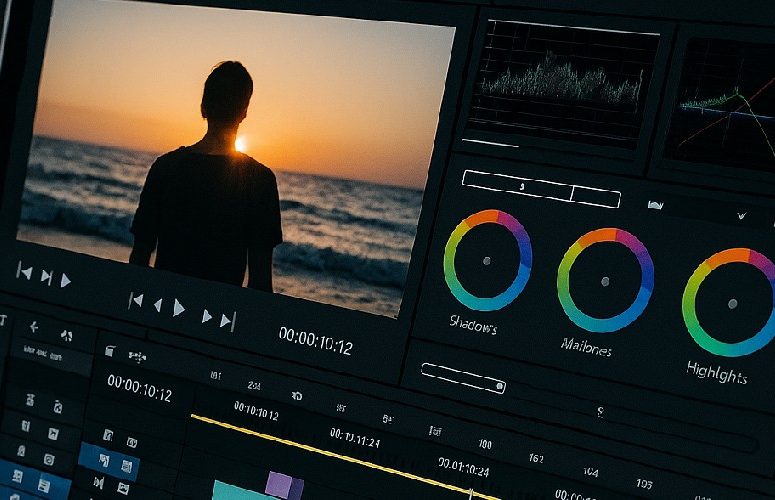Adjust the Shadows color wheel

pyautogui.click(x=487, y=260)
